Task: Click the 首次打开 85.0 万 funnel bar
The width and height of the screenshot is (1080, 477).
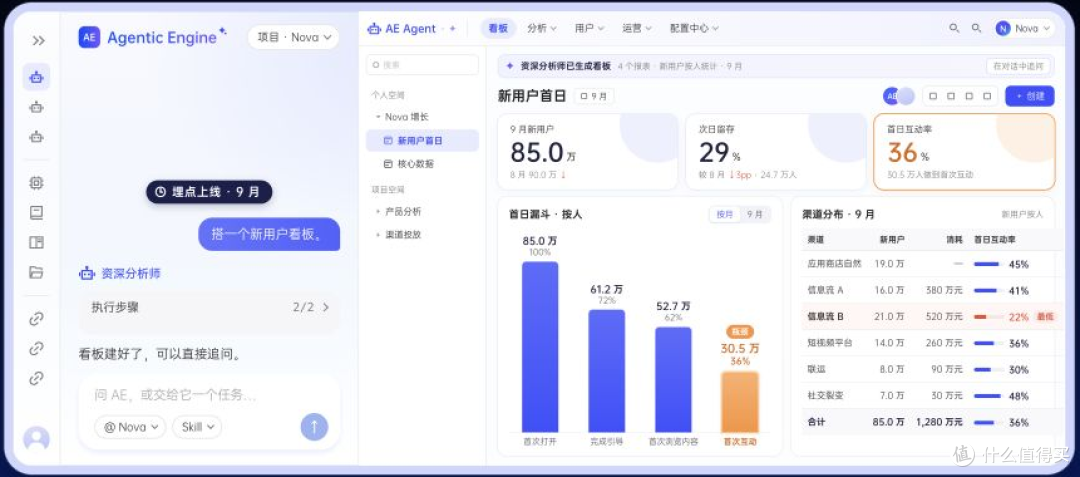Action: tap(540, 347)
